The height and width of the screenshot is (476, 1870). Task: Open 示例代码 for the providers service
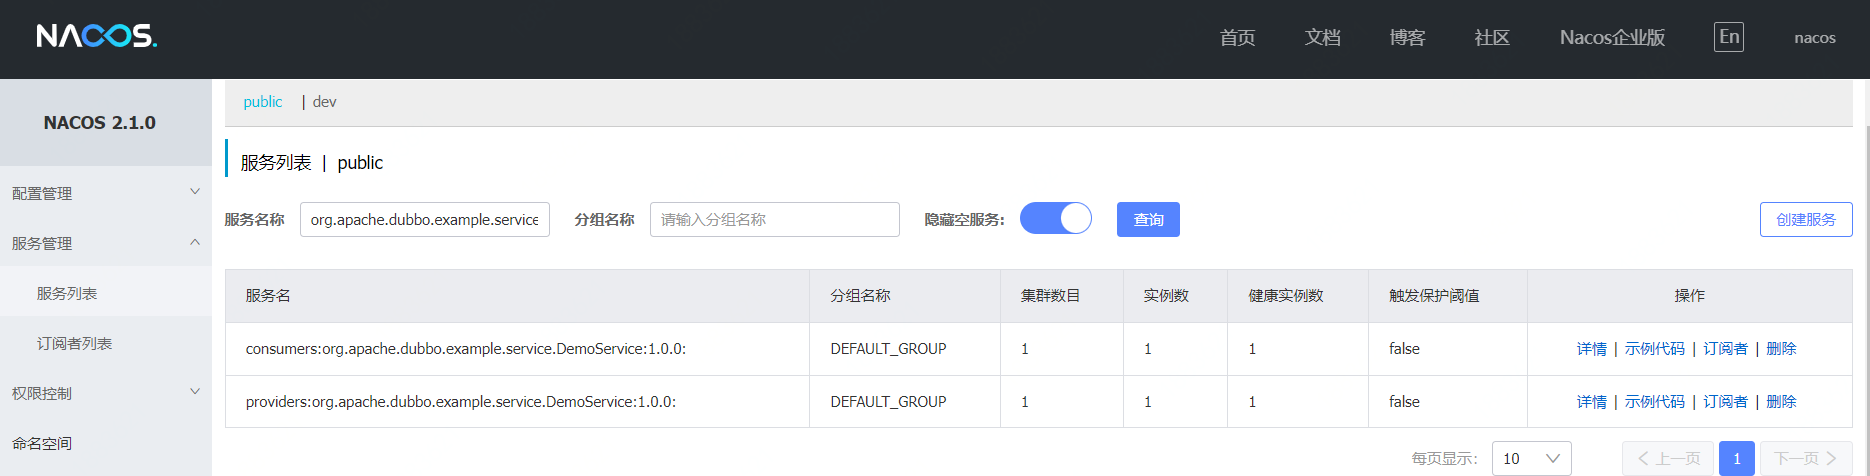(1654, 402)
